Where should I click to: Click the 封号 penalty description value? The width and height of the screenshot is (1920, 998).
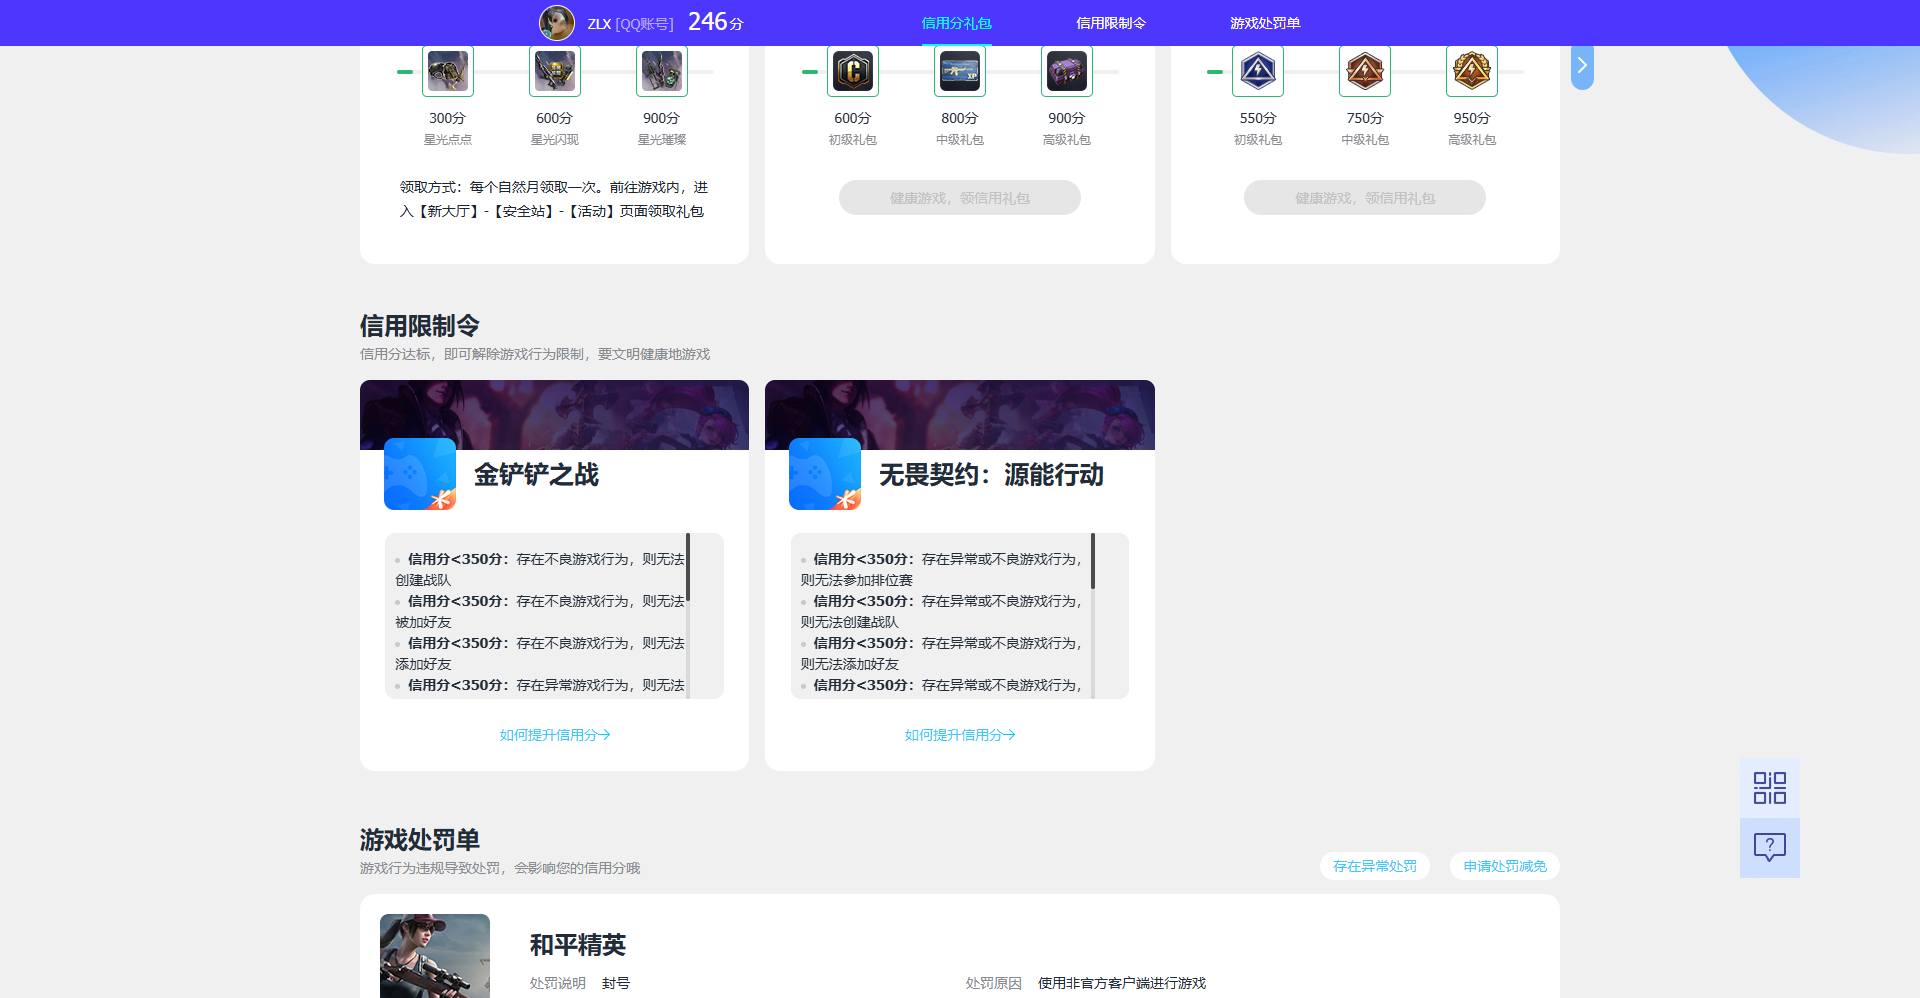point(616,983)
